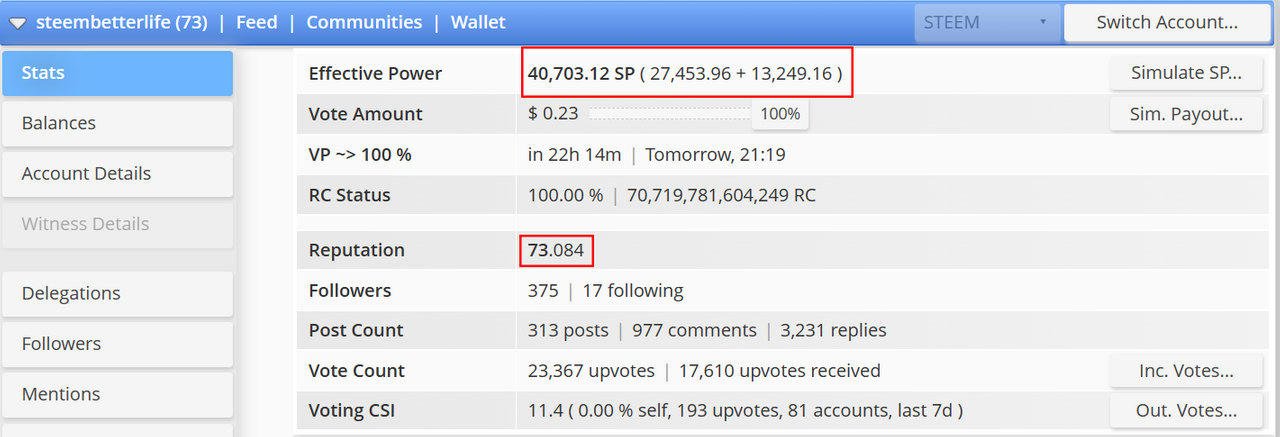Screen dimensions: 1280x437
Task: Click the '23,367 upvotes' count
Action: click(x=592, y=371)
